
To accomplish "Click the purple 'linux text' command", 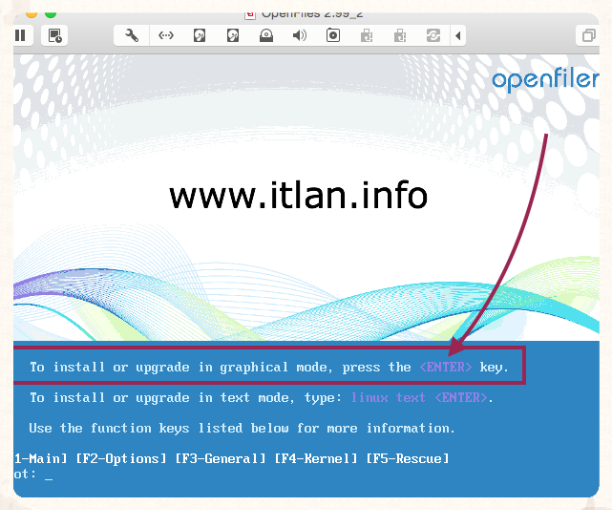I will click(387, 397).
